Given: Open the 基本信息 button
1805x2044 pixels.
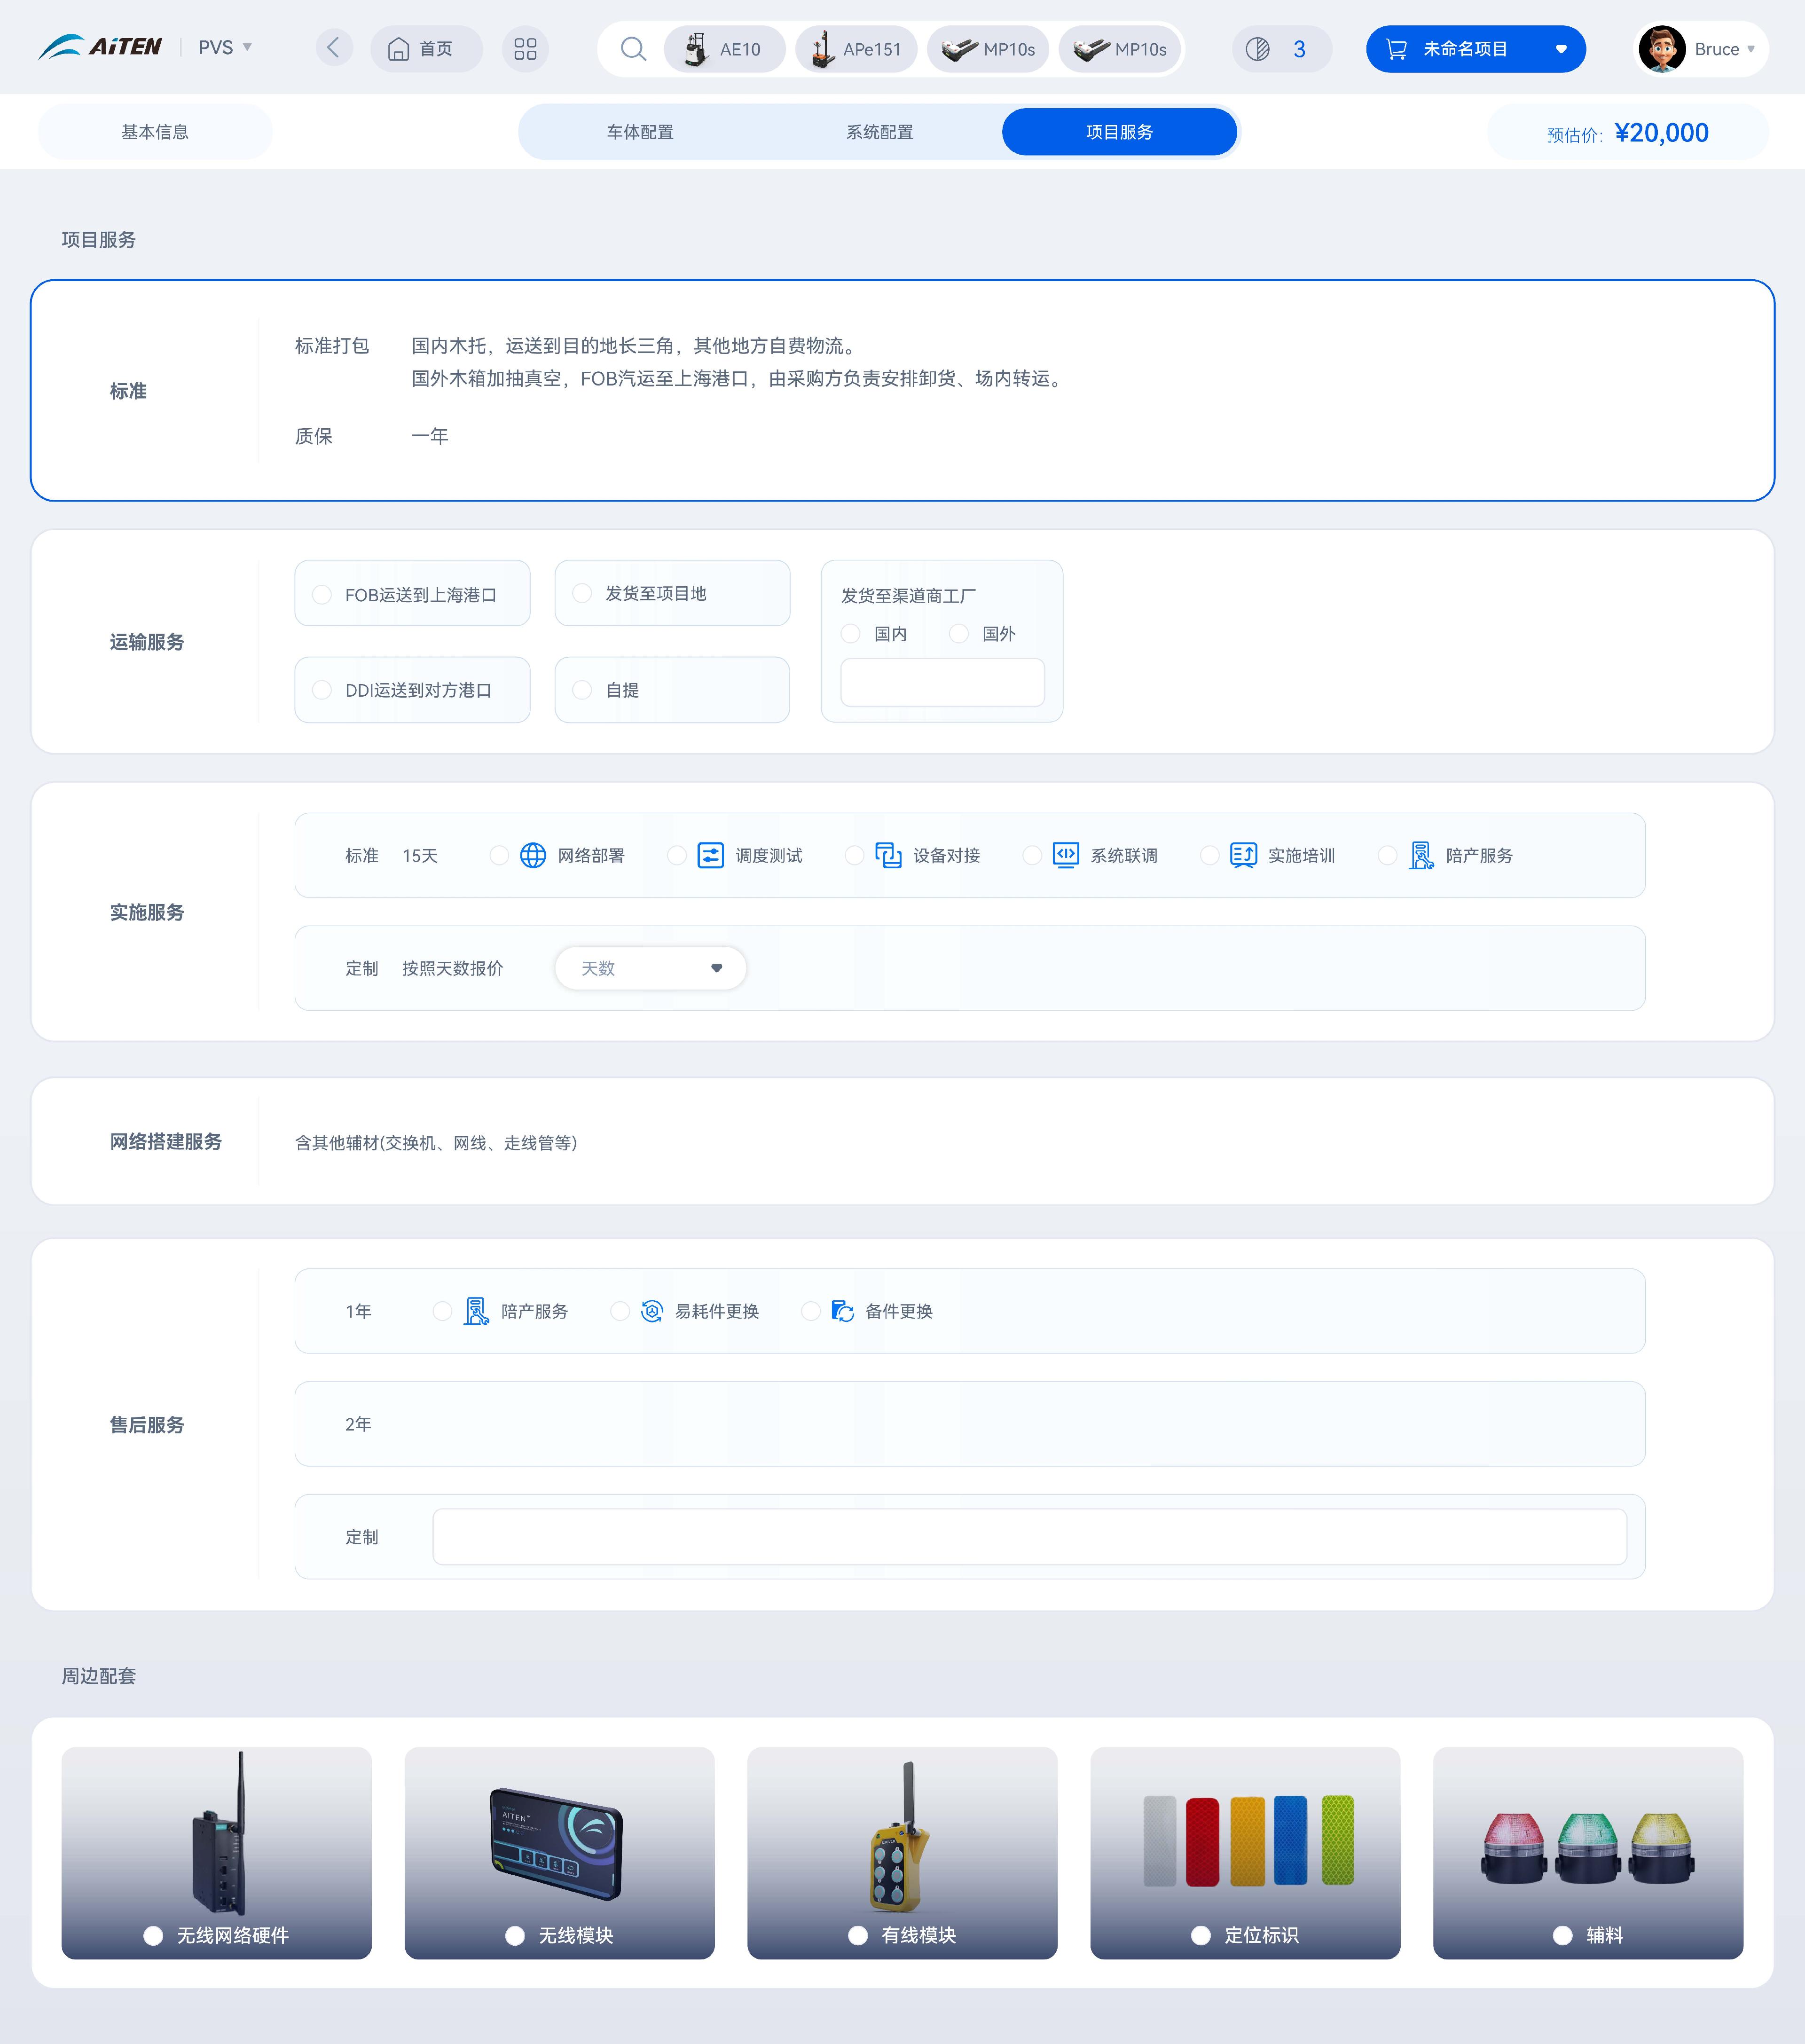Looking at the screenshot, I should (155, 132).
